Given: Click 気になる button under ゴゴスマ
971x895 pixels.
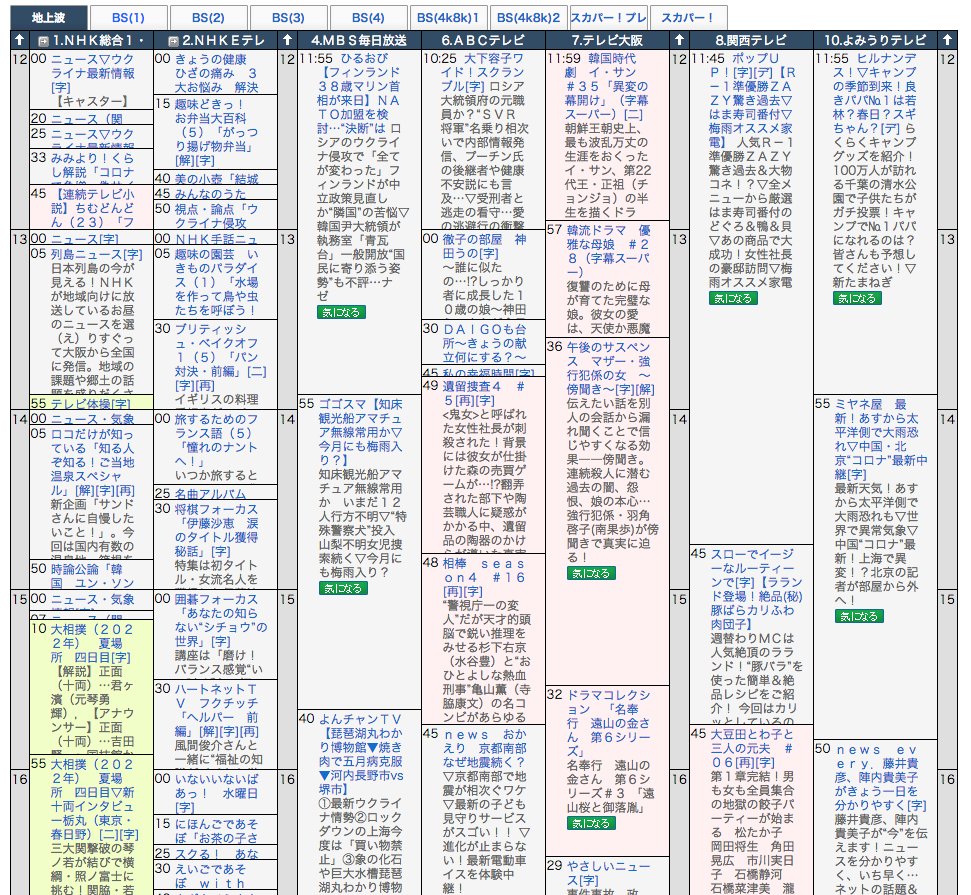Looking at the screenshot, I should (x=343, y=588).
